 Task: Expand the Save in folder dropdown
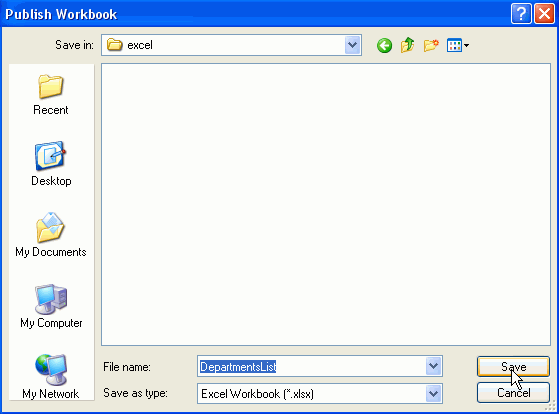(x=353, y=45)
